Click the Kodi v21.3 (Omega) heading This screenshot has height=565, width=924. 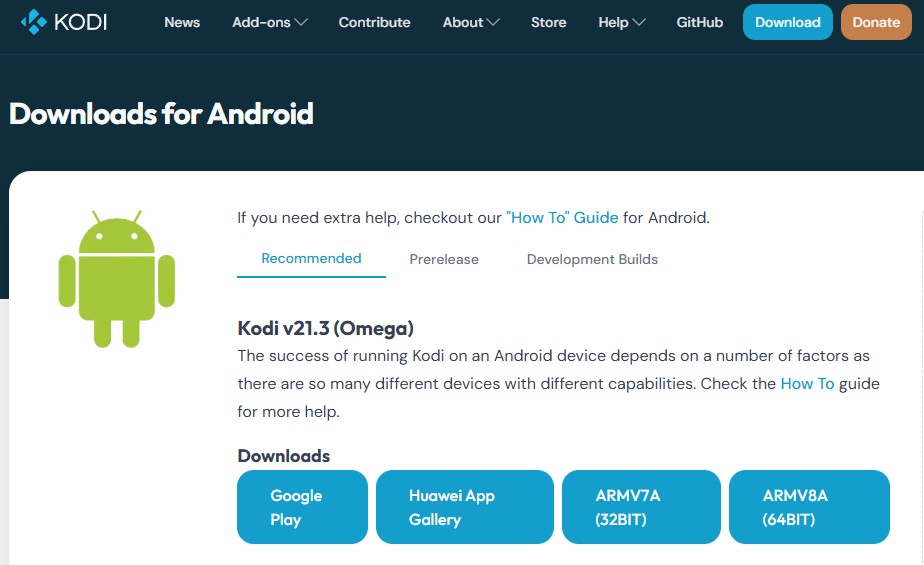325,328
